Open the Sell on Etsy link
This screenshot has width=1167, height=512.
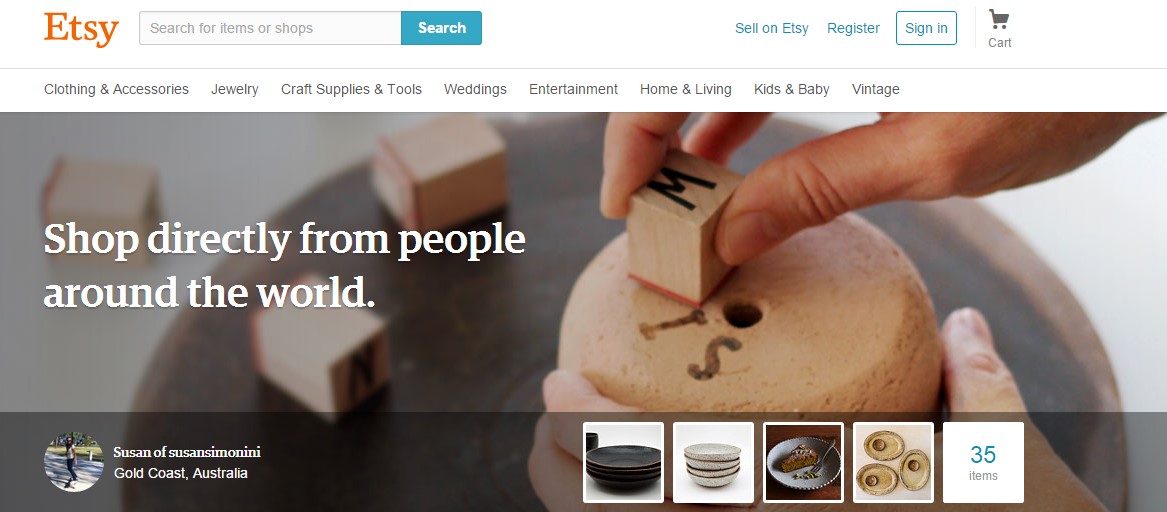pyautogui.click(x=772, y=28)
